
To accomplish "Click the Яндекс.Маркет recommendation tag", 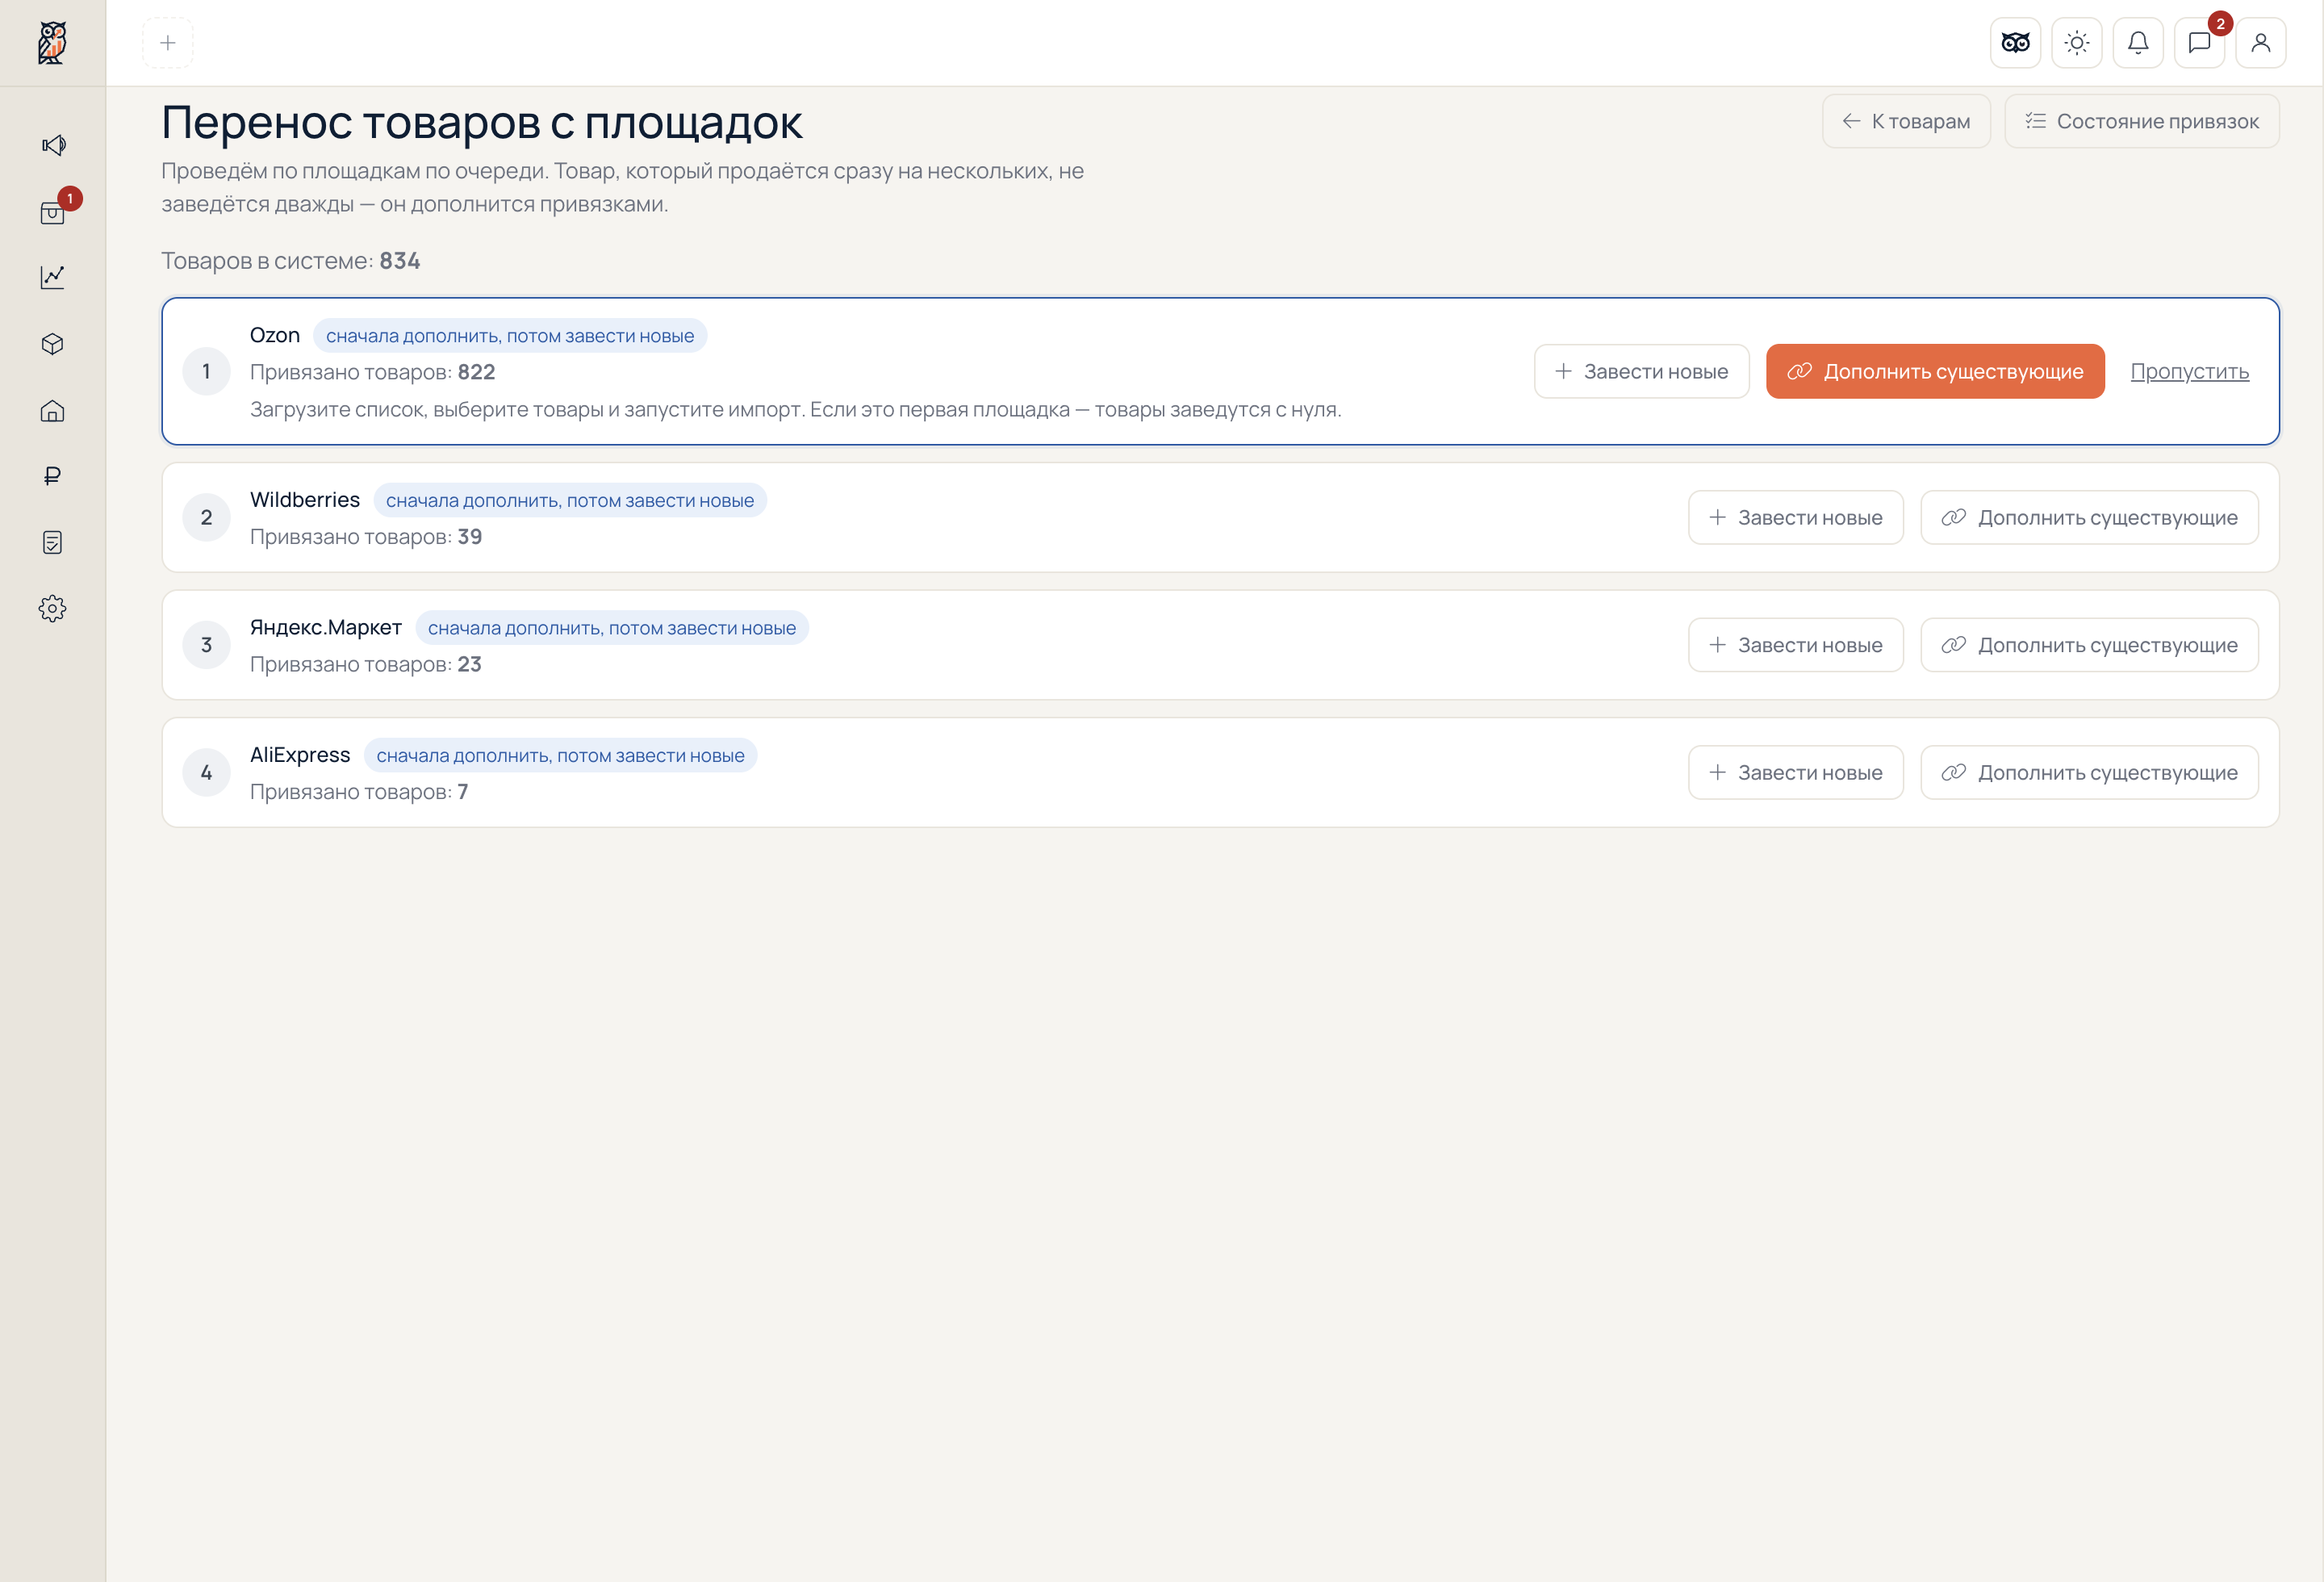I will (612, 628).
